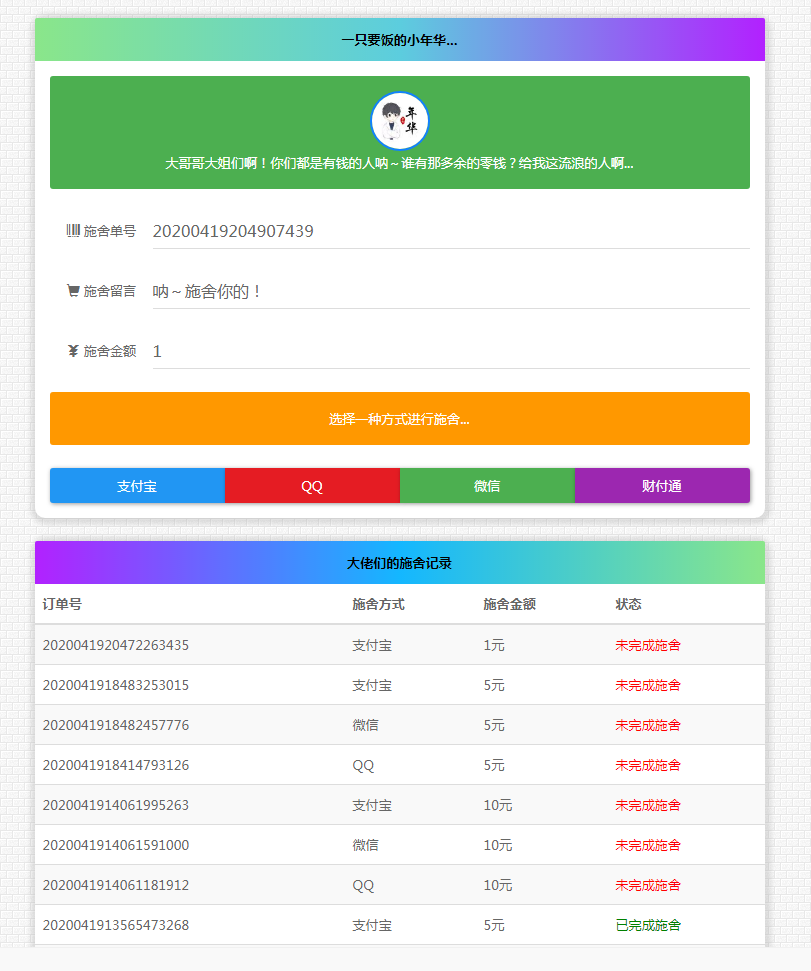Select 支付宝 as payment method

click(x=137, y=485)
